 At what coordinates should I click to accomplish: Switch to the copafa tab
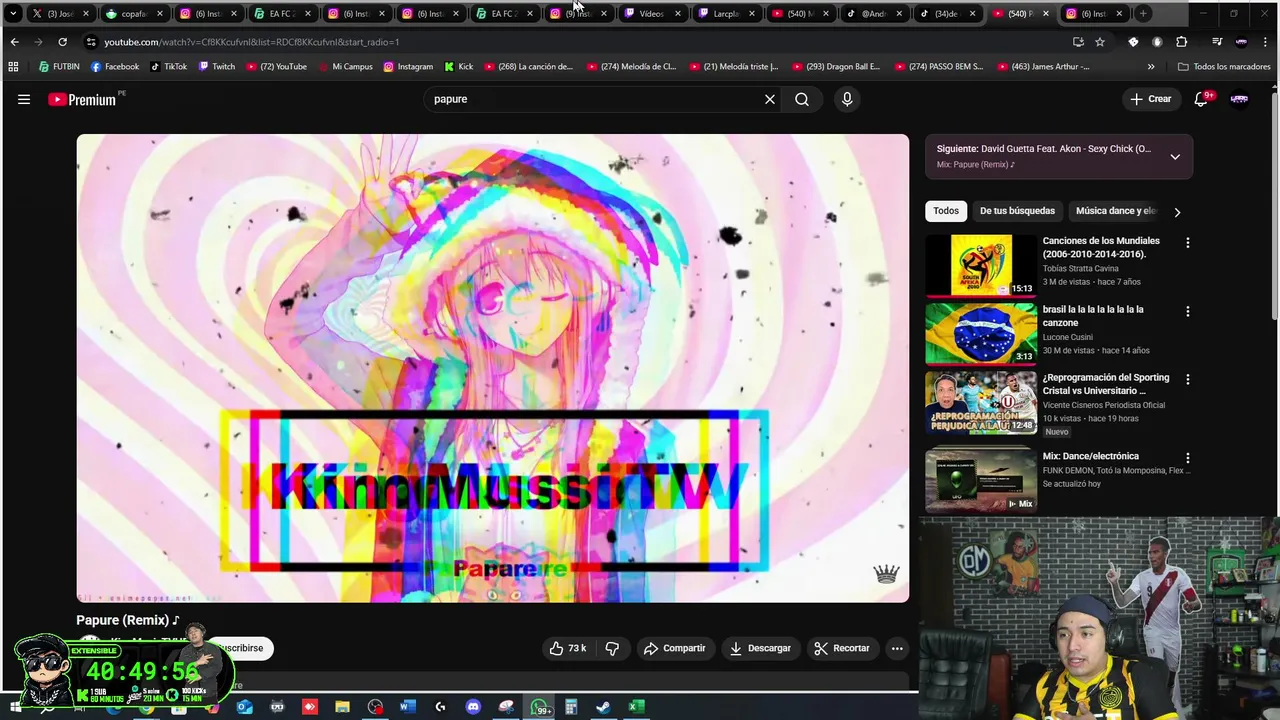pyautogui.click(x=134, y=14)
